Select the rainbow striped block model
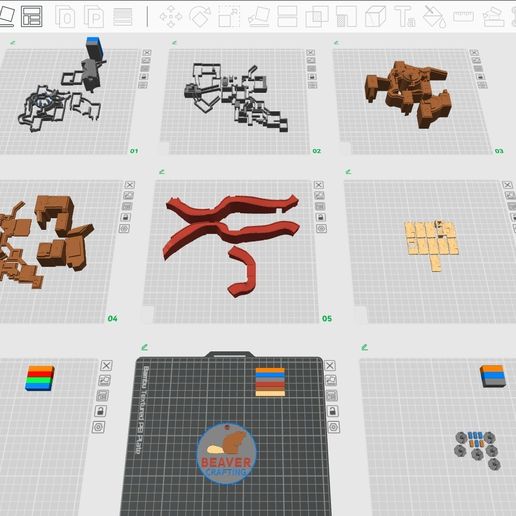Screen dimensions: 516x516 coord(40,378)
